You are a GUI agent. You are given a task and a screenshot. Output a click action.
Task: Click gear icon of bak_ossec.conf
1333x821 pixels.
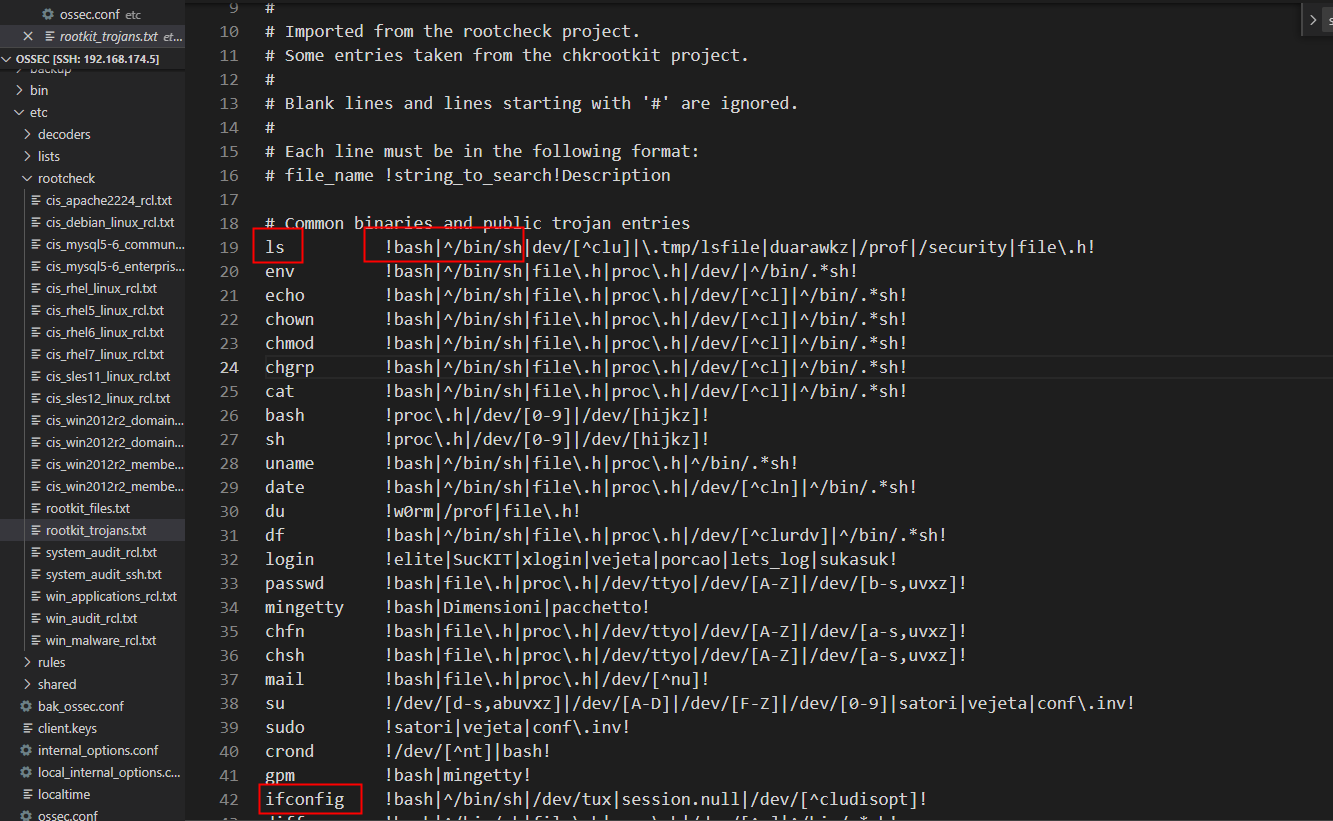pos(26,706)
